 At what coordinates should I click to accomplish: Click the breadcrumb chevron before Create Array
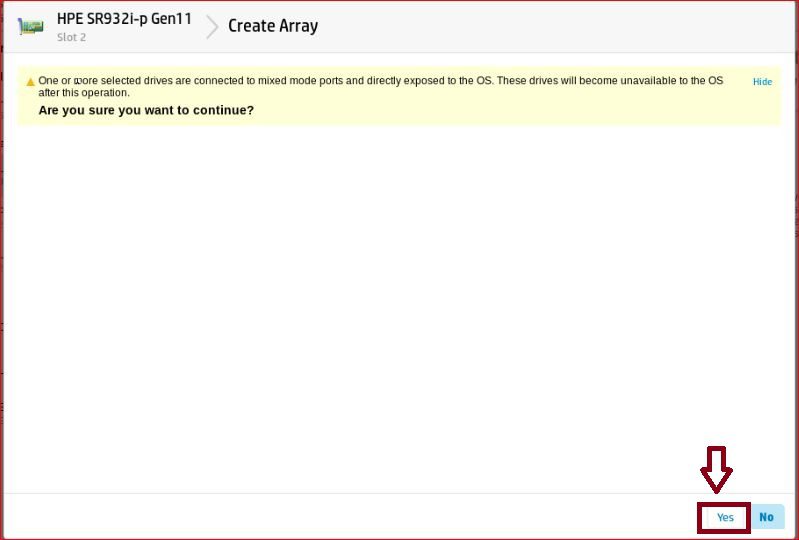(x=212, y=27)
